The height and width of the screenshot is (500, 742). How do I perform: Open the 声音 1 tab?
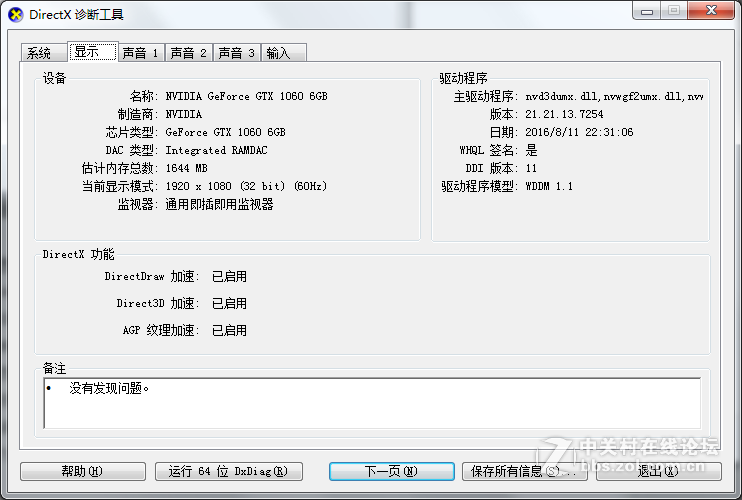click(141, 53)
